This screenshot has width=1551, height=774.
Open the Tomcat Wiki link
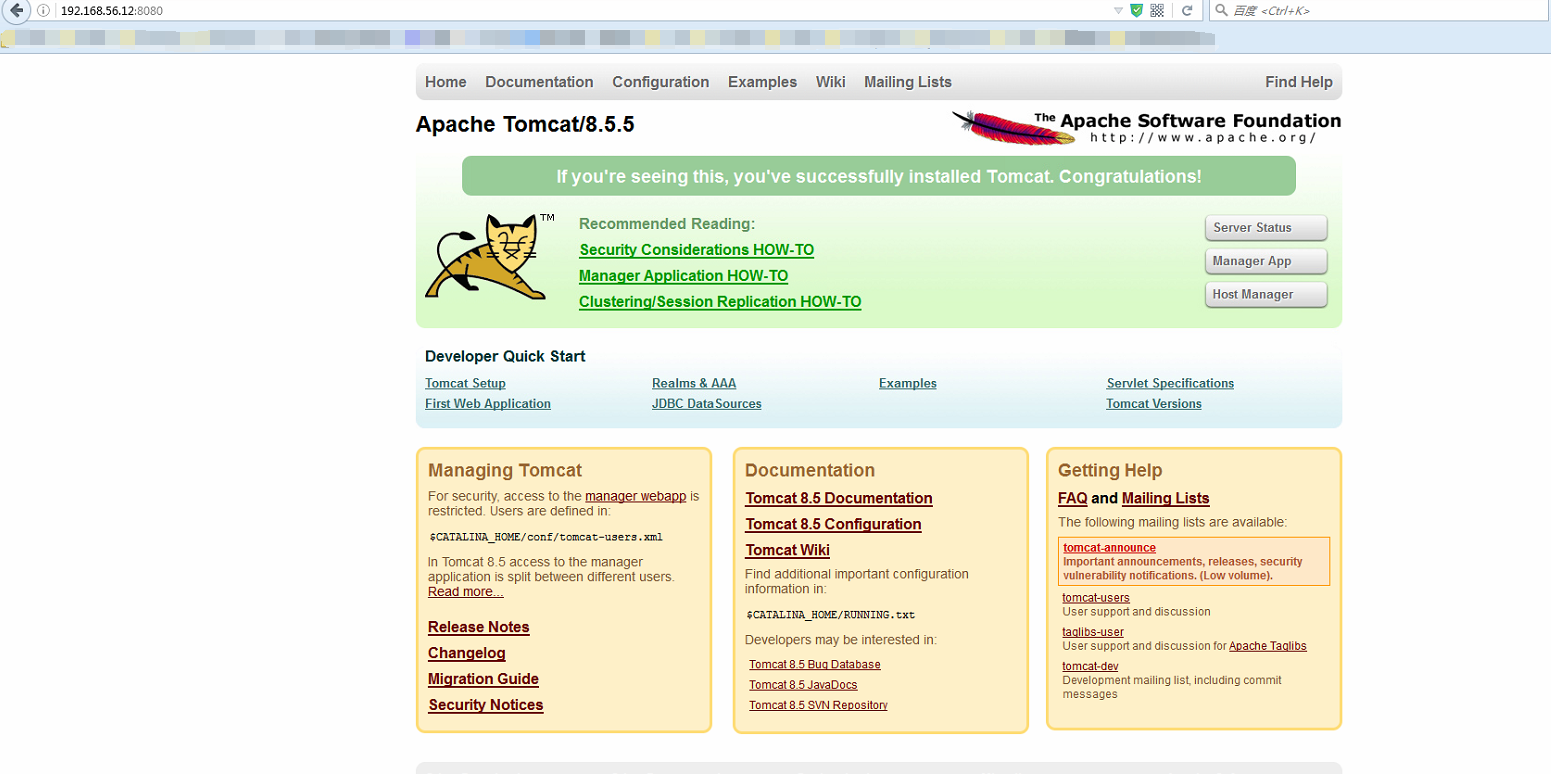click(788, 550)
